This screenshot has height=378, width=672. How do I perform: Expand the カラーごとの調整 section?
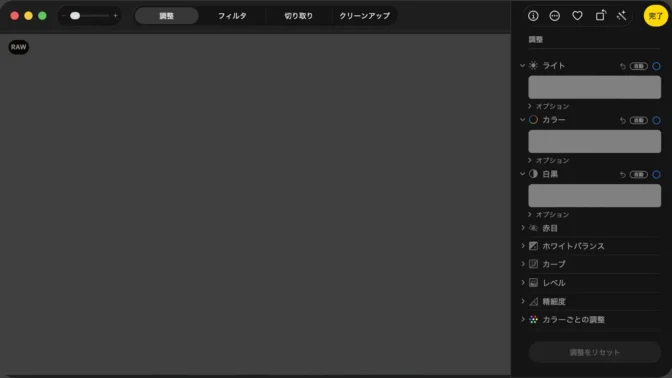coord(523,319)
